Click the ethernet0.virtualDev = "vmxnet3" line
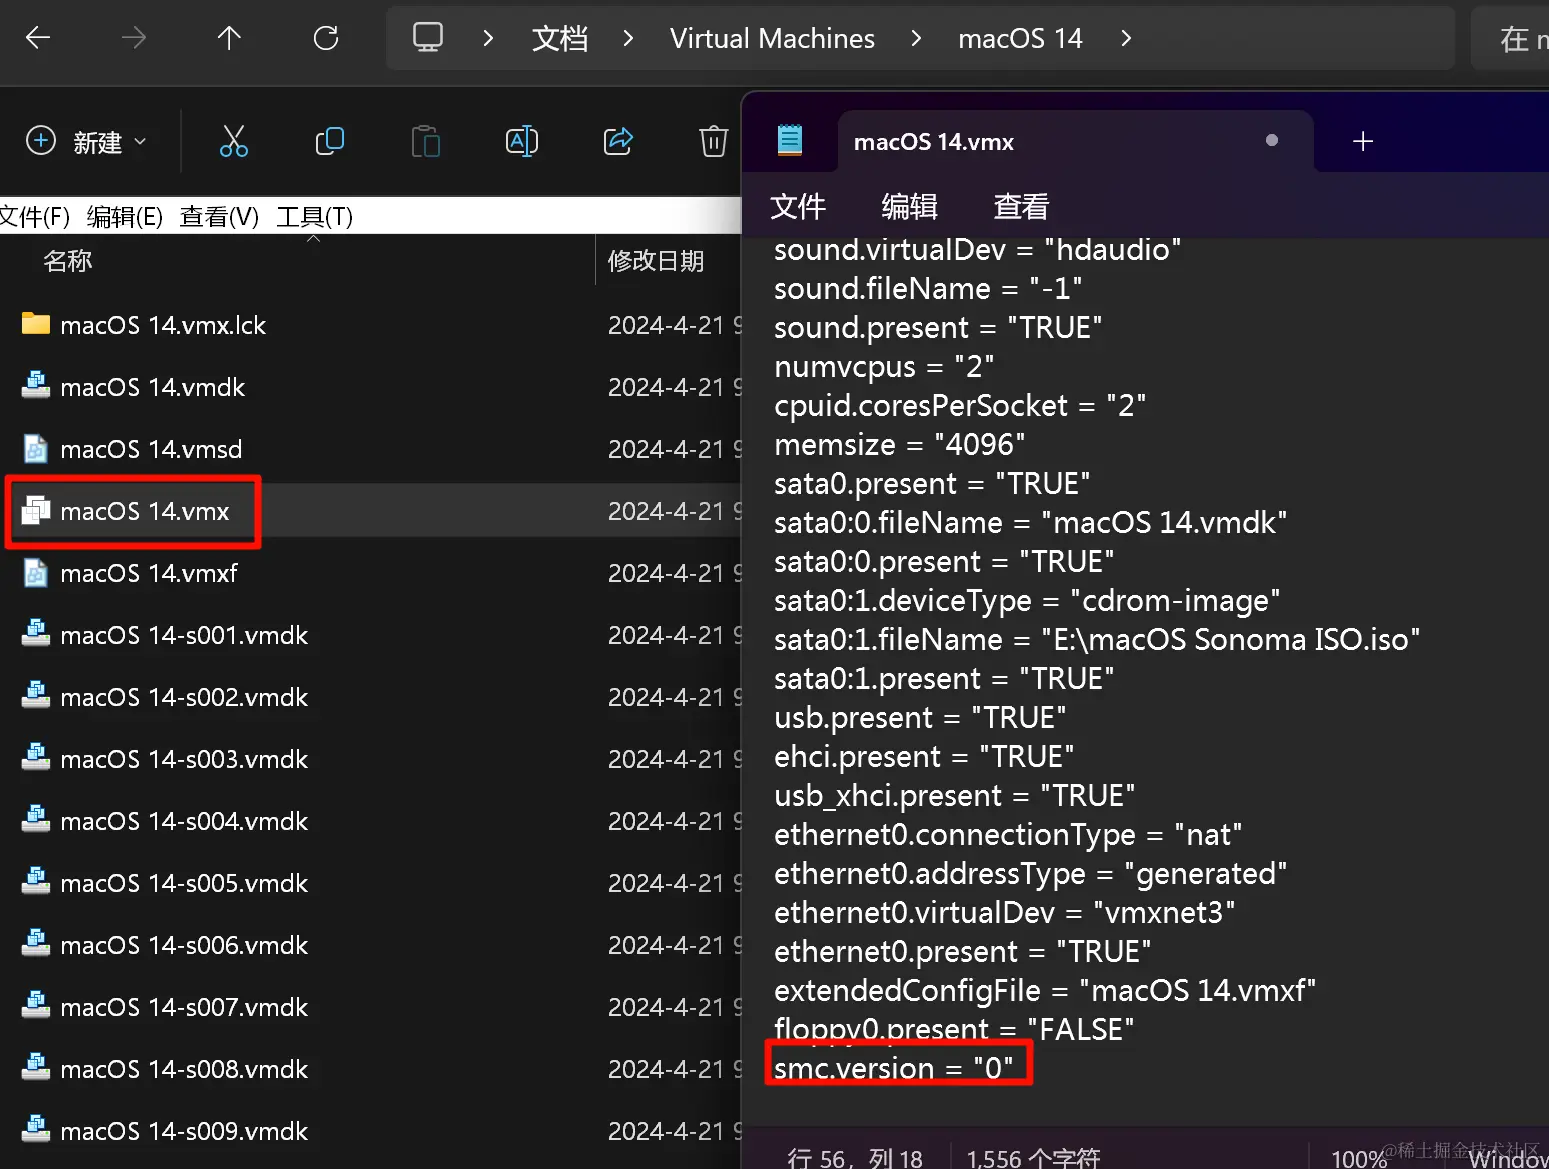The height and width of the screenshot is (1169, 1549). pyautogui.click(x=1004, y=912)
